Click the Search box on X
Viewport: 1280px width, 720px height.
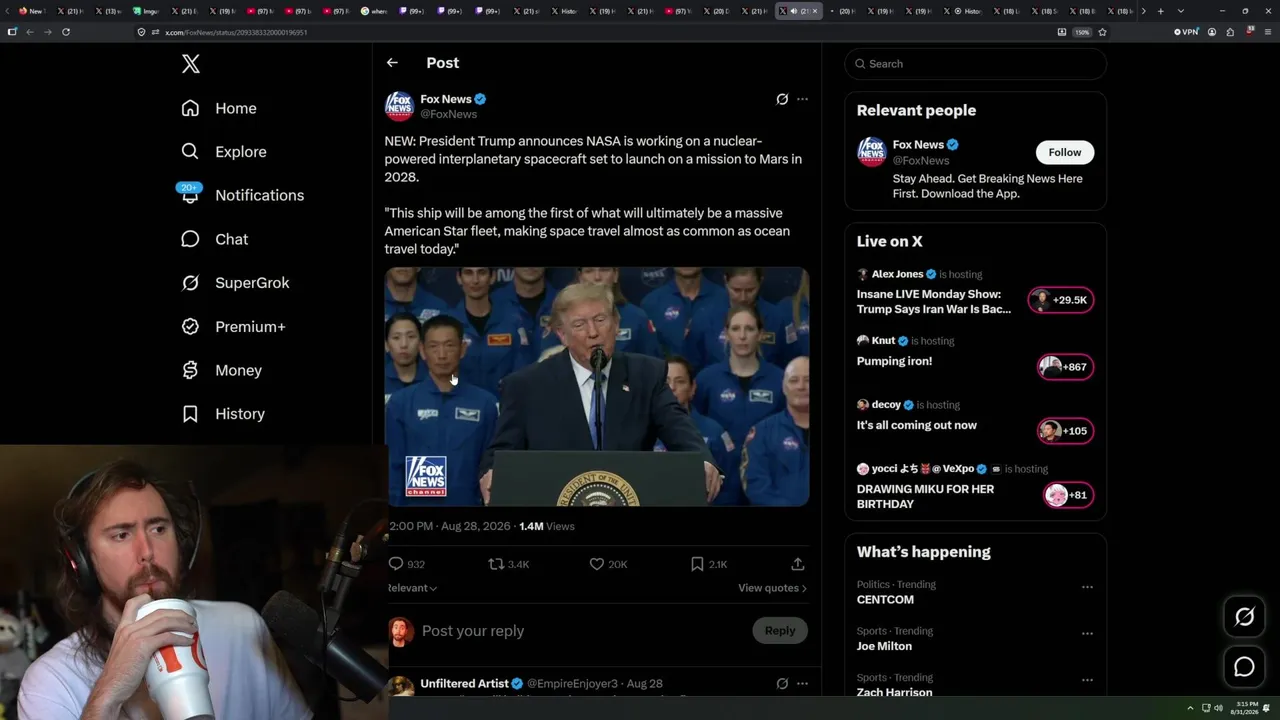click(976, 64)
